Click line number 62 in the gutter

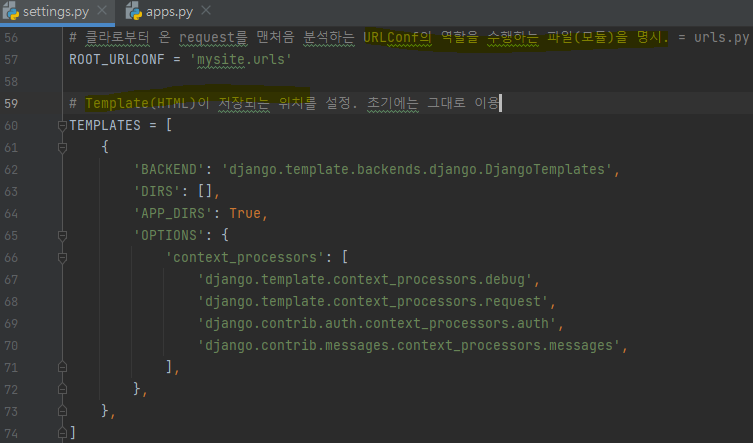[11, 170]
